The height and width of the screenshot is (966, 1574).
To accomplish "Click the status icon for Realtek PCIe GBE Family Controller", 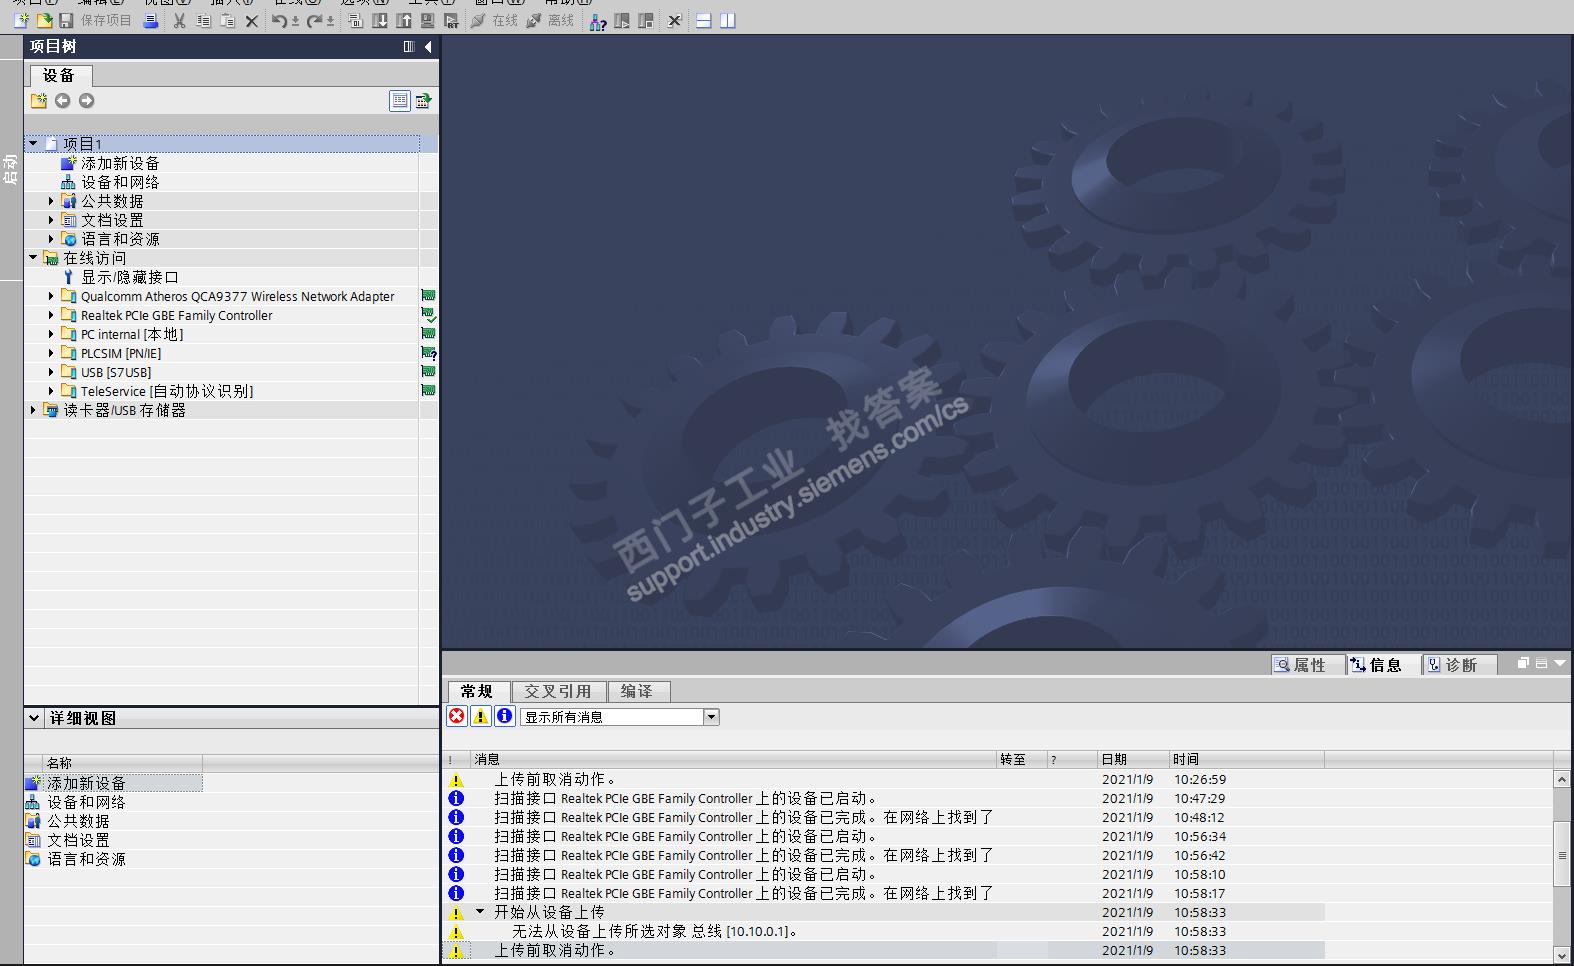I will pos(429,315).
